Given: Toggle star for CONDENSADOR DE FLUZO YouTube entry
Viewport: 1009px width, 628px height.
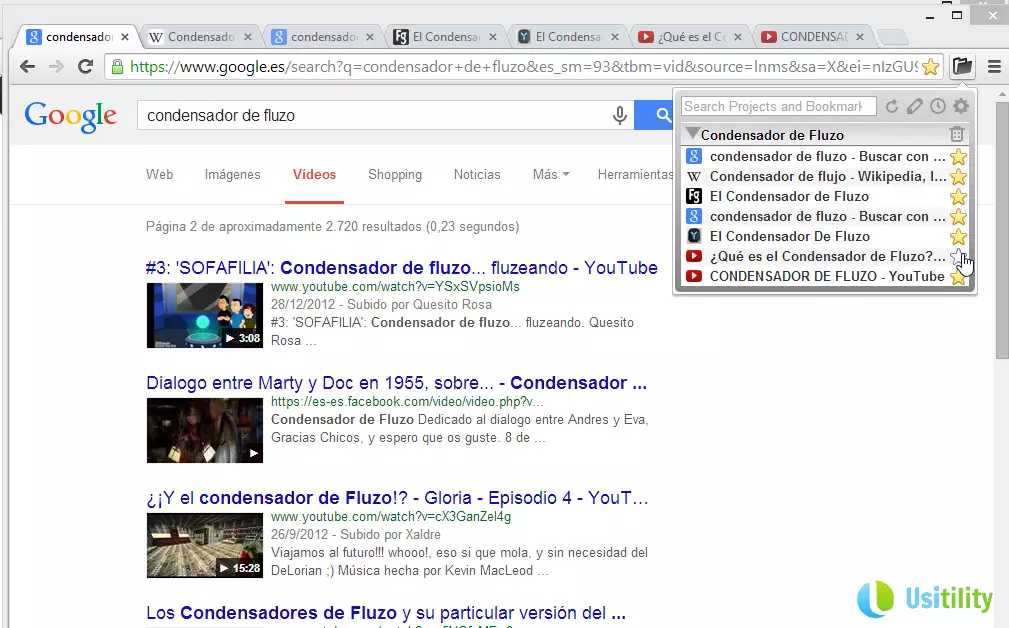Looking at the screenshot, I should (x=958, y=277).
